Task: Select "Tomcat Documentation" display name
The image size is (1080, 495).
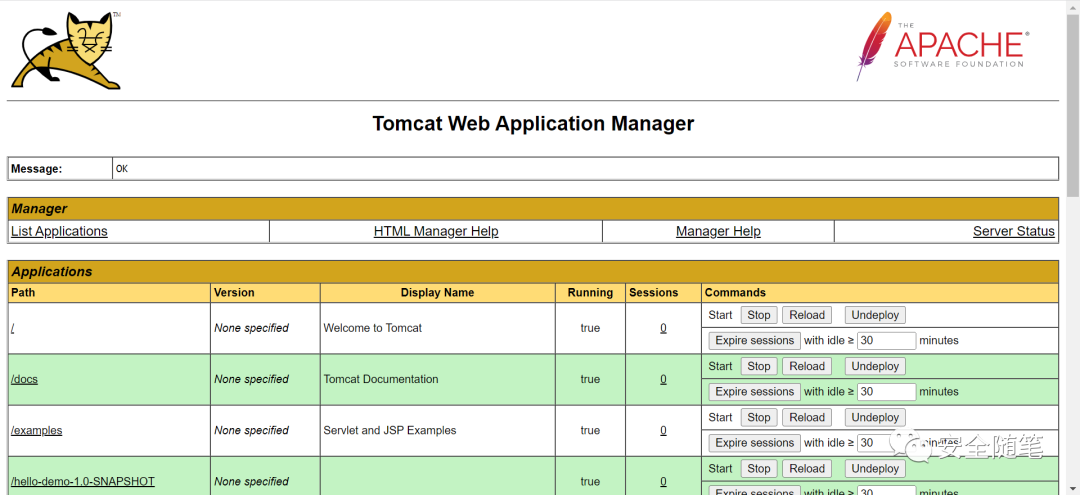Action: click(381, 379)
